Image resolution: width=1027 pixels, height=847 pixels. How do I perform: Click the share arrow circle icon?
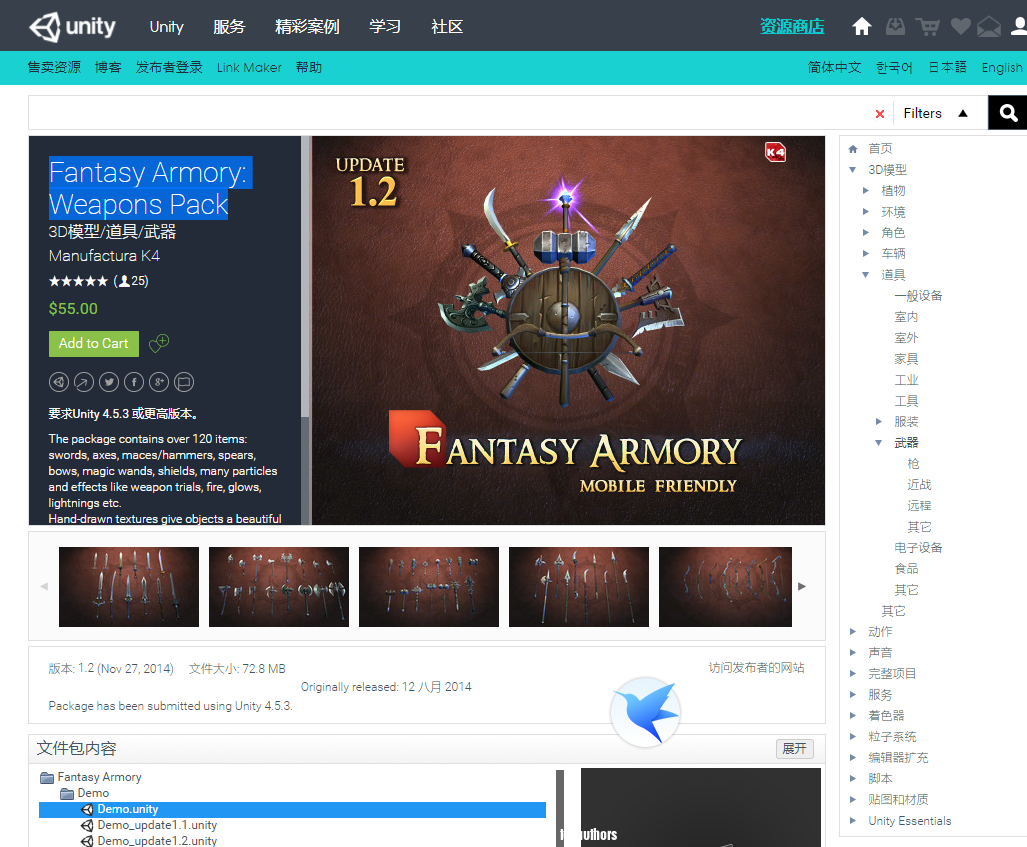click(84, 382)
